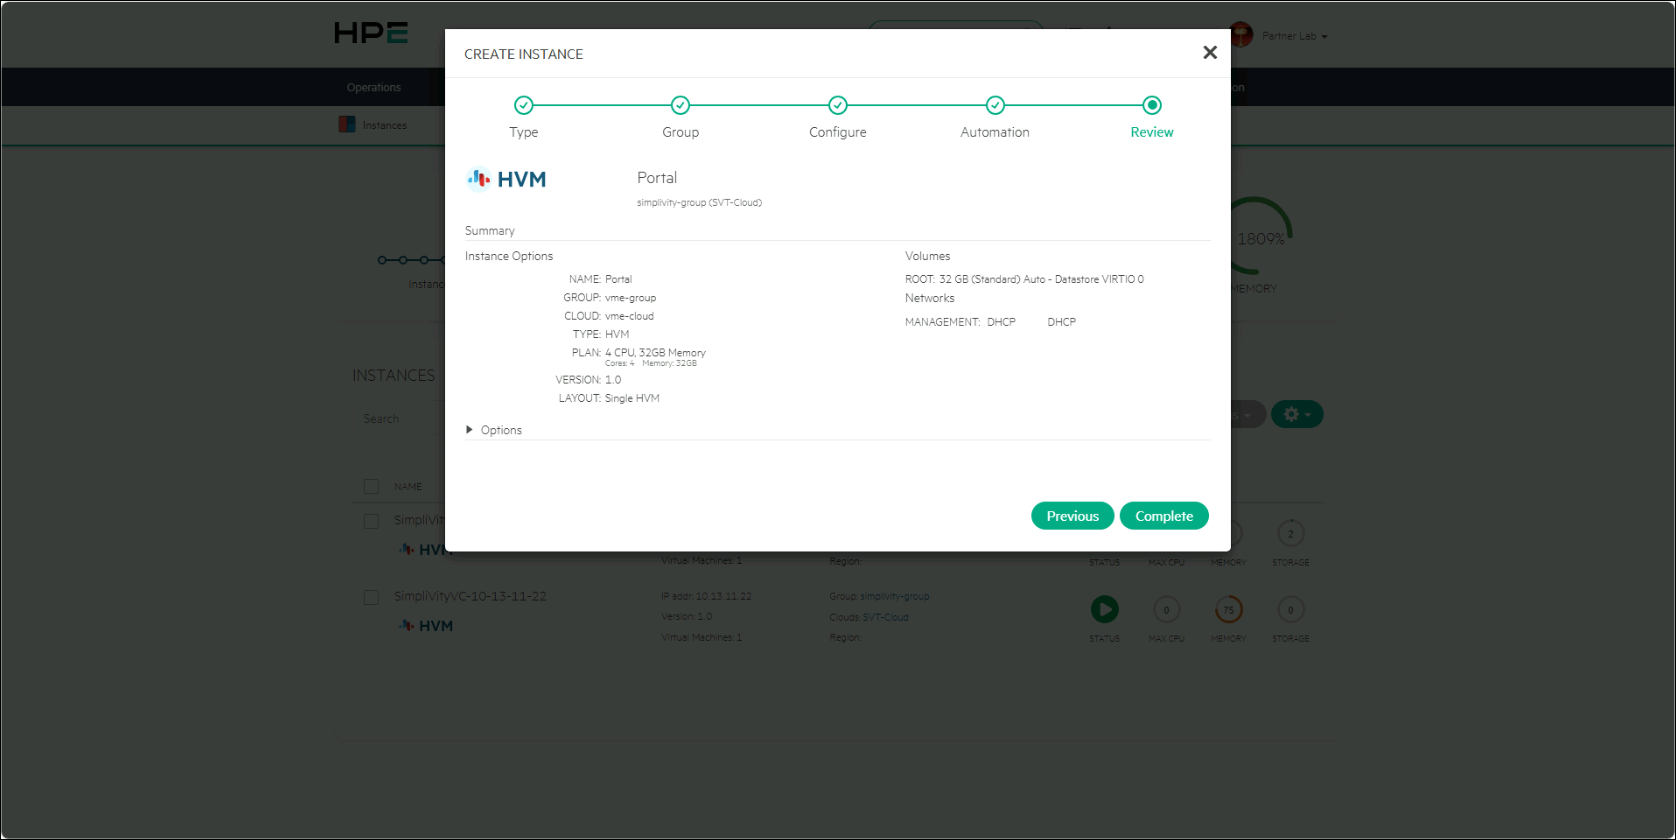Check the SimpliVityVC-10-13-11-22 row checkbox
This screenshot has height=840, width=1676.
tap(371, 597)
